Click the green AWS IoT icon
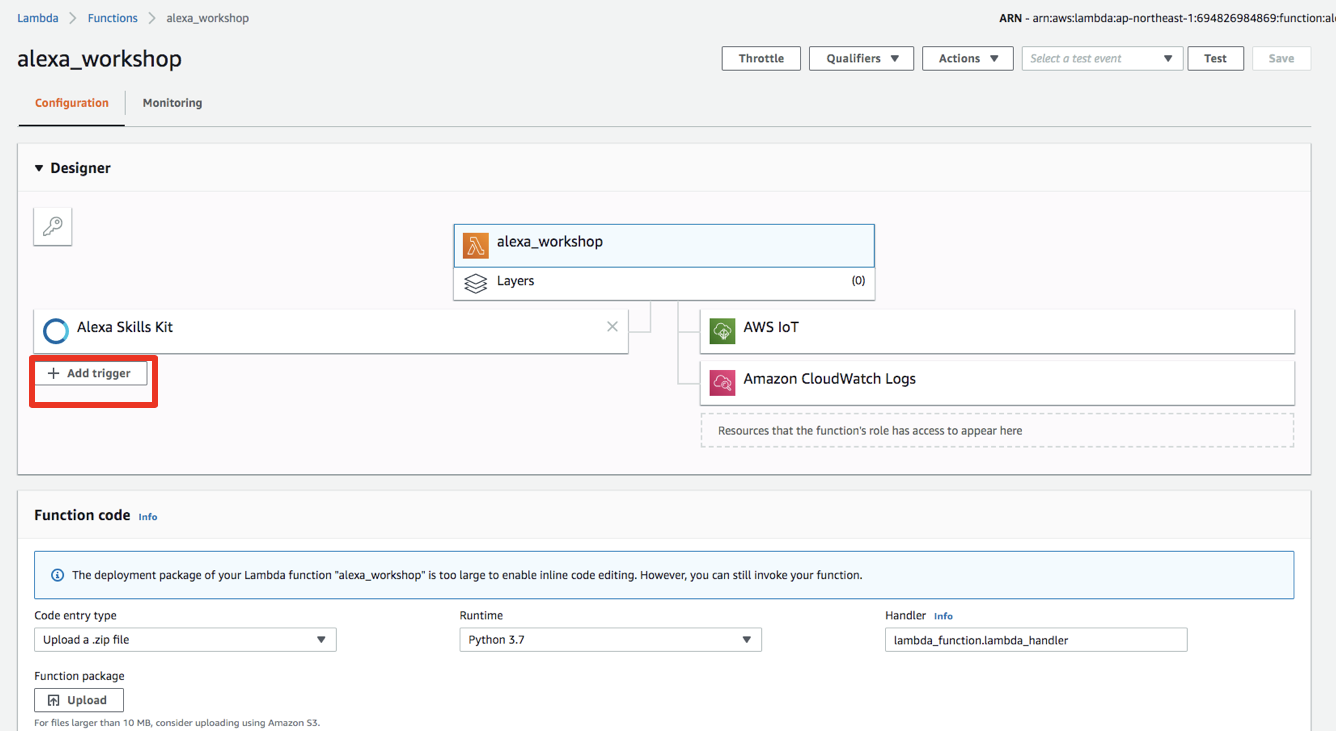This screenshot has height=731, width=1336. point(722,330)
